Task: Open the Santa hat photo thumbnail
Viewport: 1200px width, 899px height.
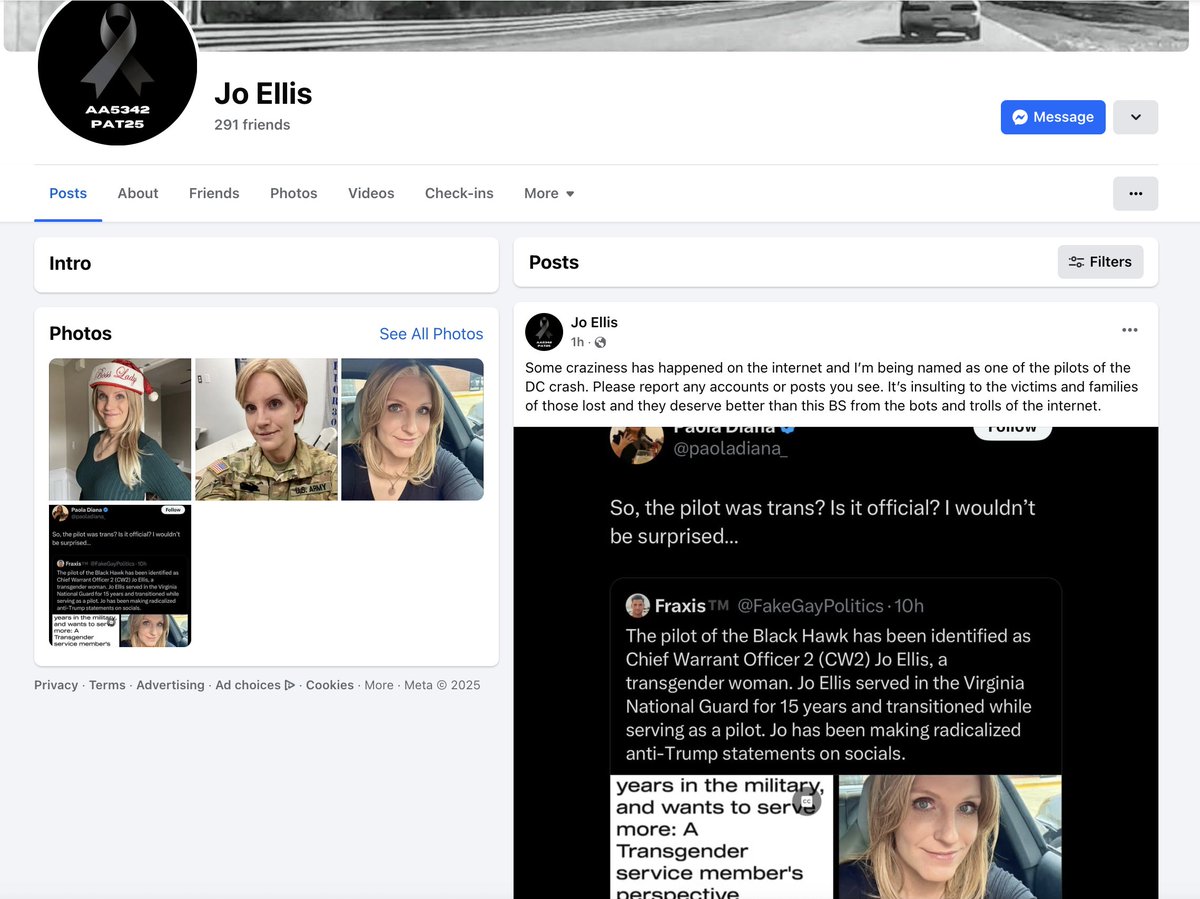Action: tap(119, 429)
